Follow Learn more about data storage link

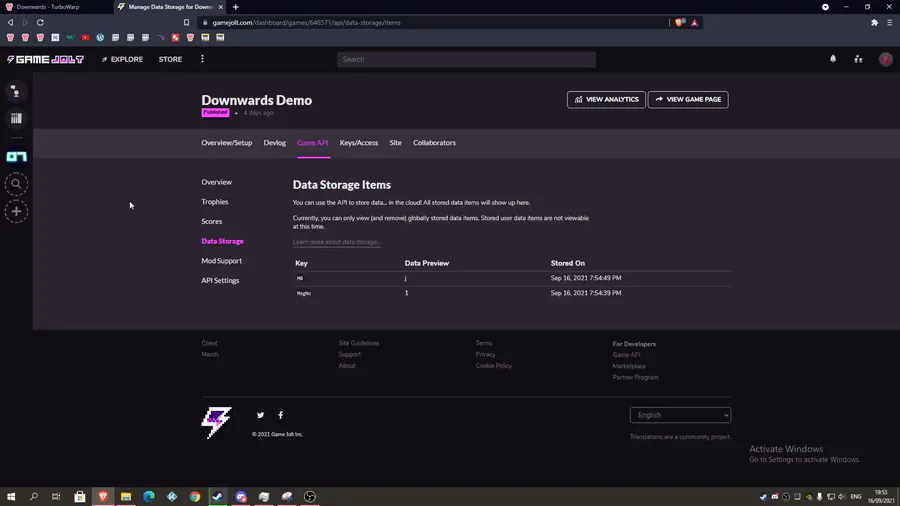(336, 242)
